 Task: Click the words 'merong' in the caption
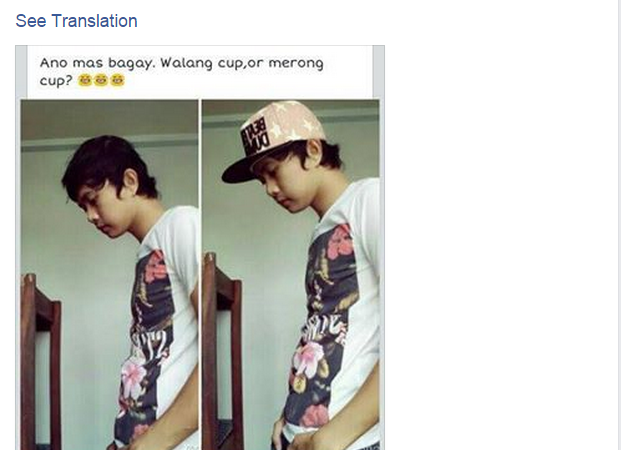coord(296,63)
